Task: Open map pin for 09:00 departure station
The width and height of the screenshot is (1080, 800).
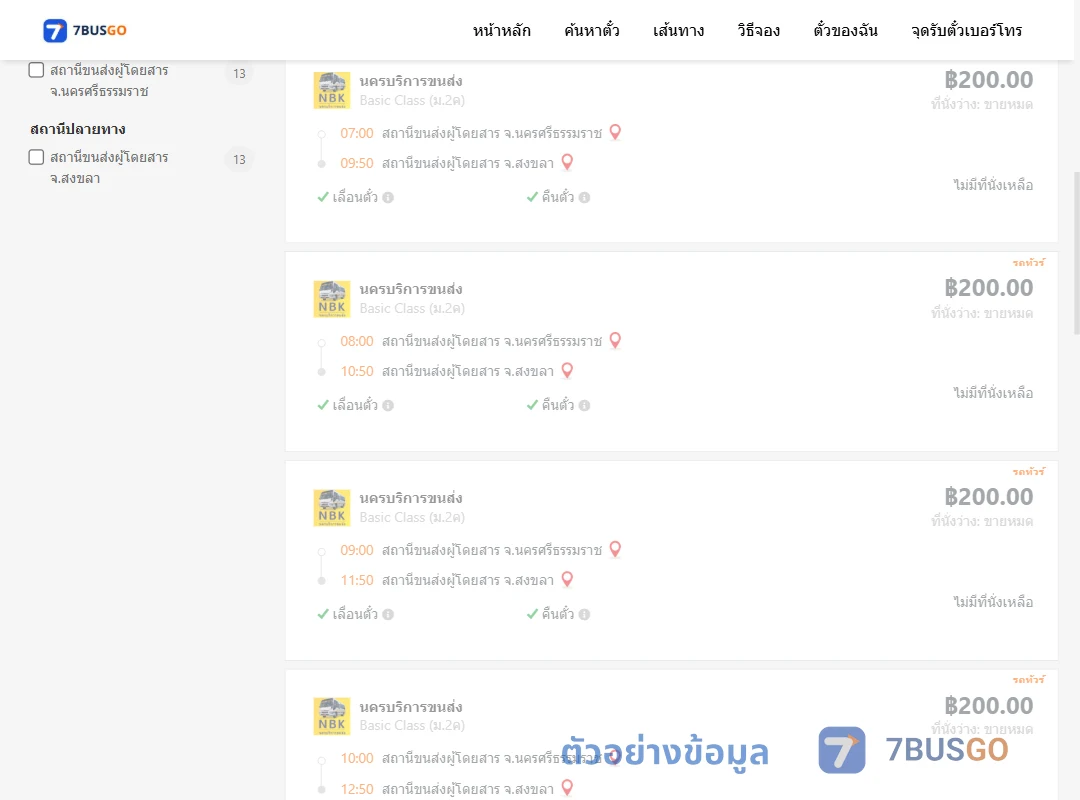Action: 615,549
